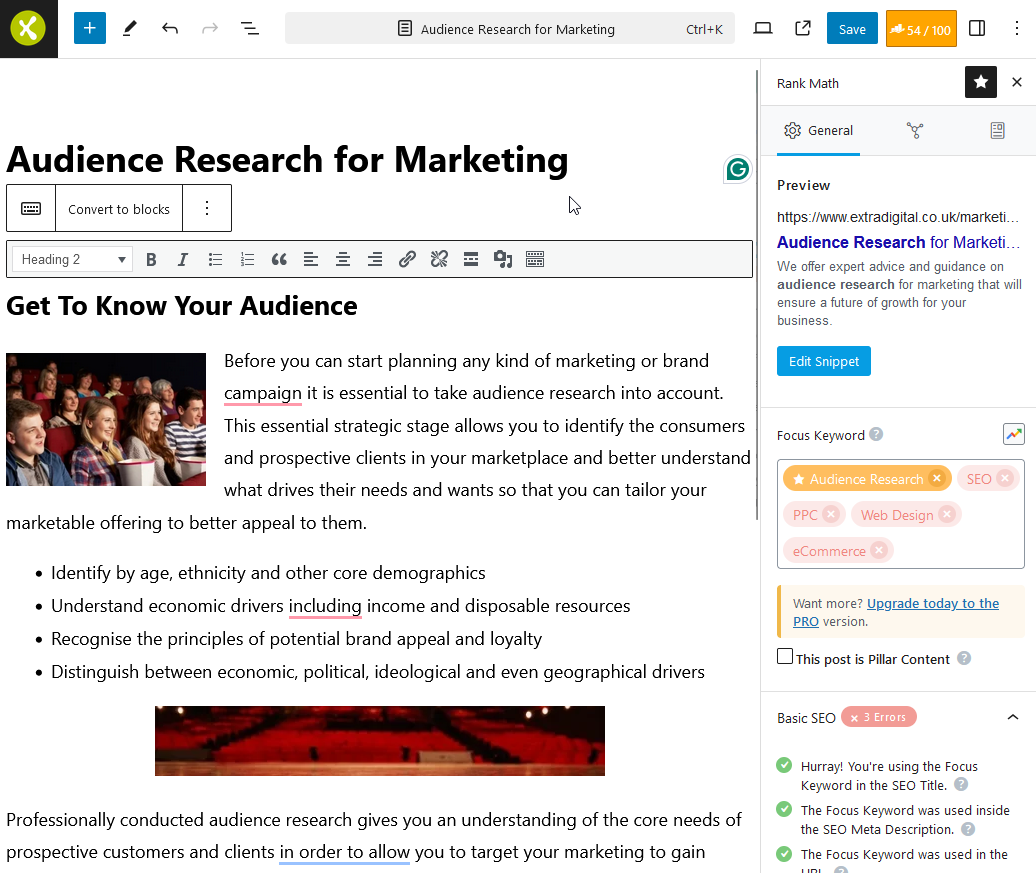Toggle the settings sidebar panel

click(977, 28)
